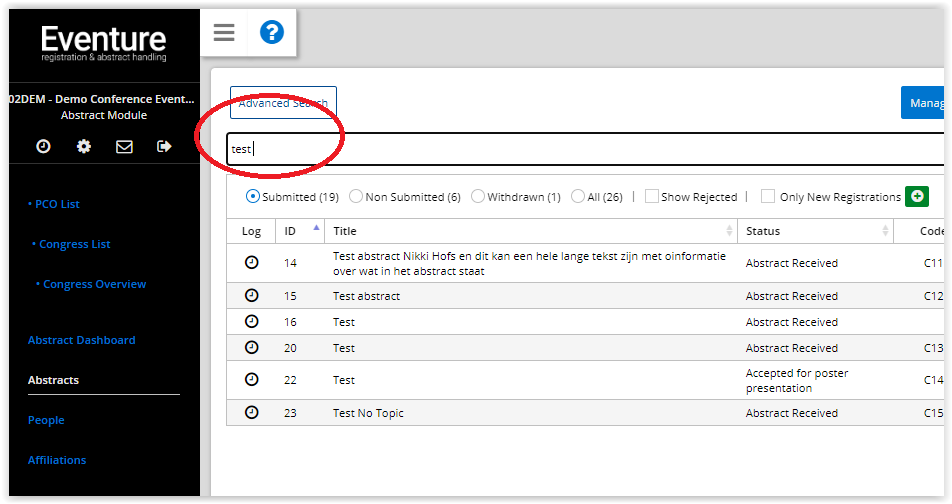Click the envelope mail icon in sidebar
The height and width of the screenshot is (504, 952).
124,146
